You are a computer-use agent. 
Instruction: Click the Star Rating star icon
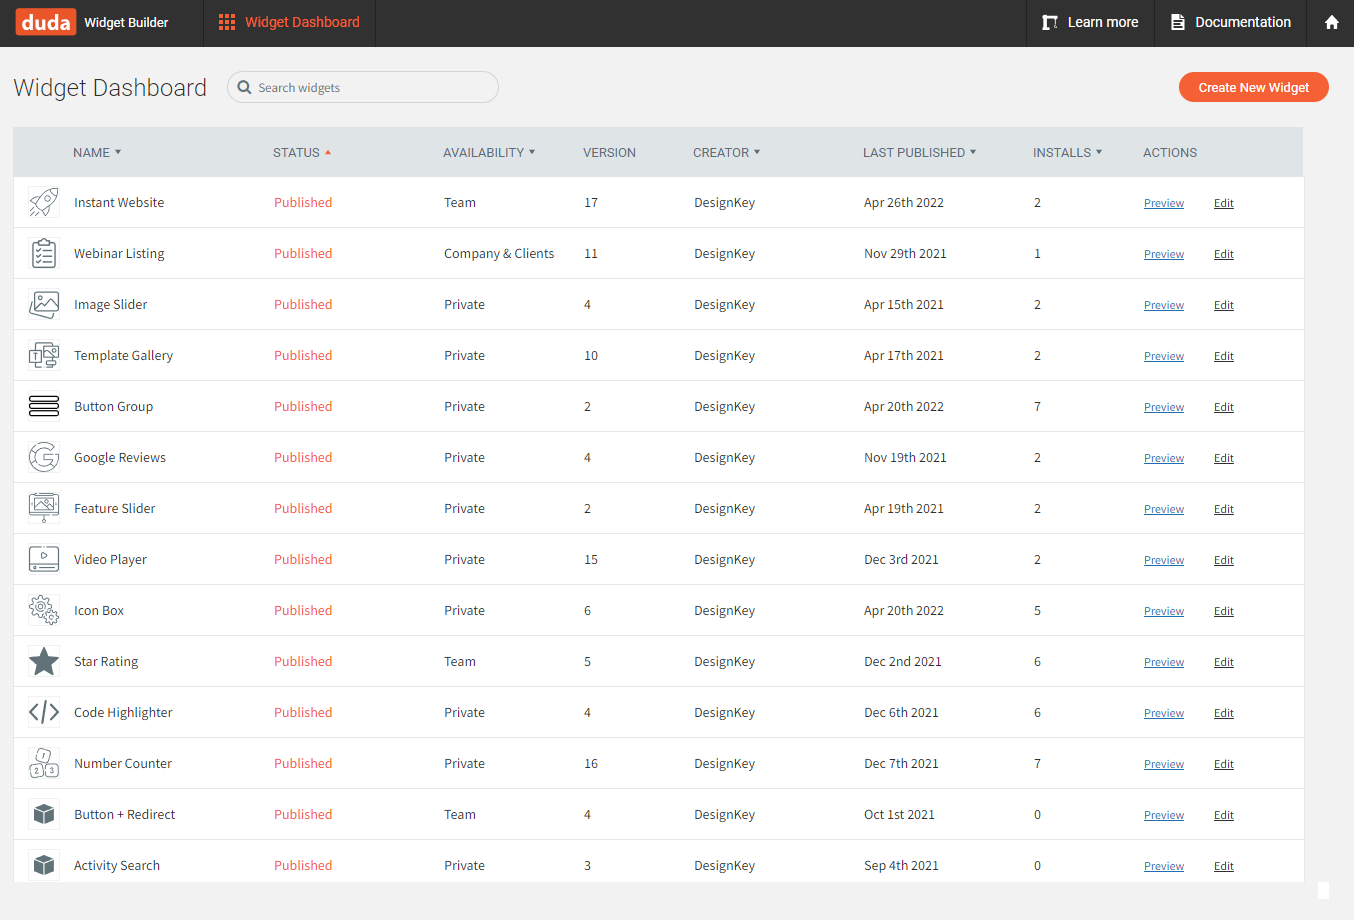click(x=43, y=661)
